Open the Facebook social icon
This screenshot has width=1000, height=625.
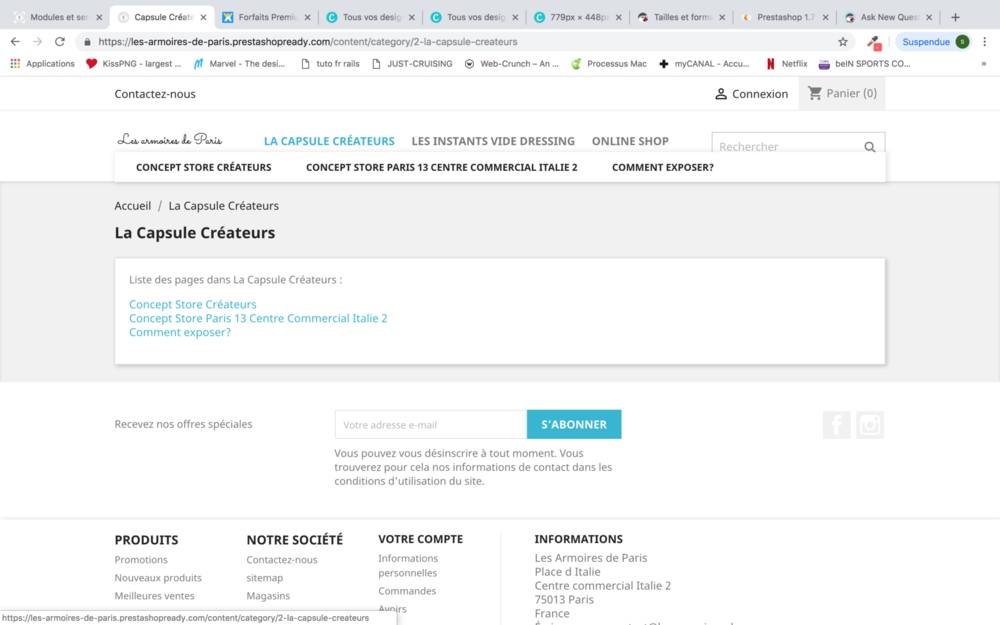point(836,425)
